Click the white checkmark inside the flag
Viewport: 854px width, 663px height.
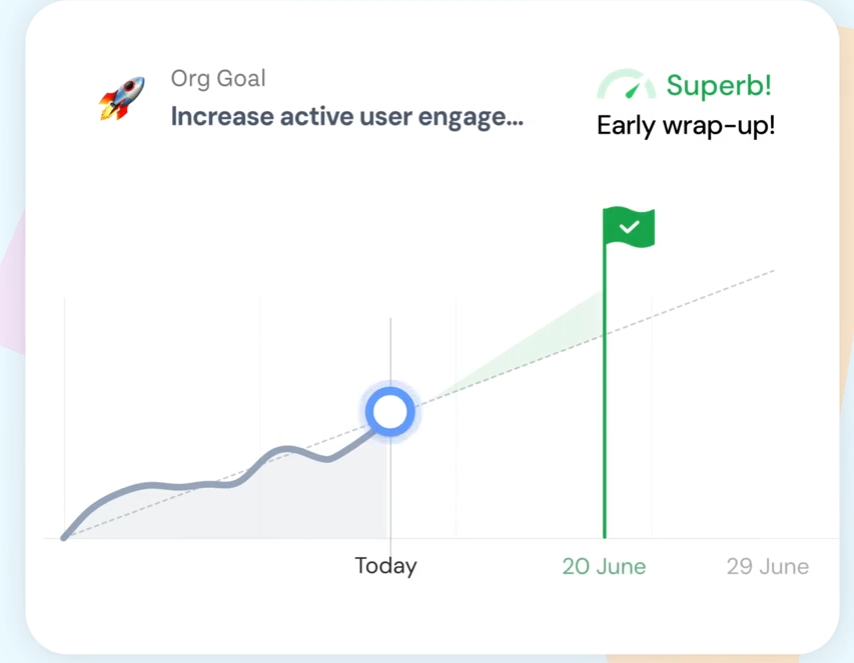pos(629,227)
